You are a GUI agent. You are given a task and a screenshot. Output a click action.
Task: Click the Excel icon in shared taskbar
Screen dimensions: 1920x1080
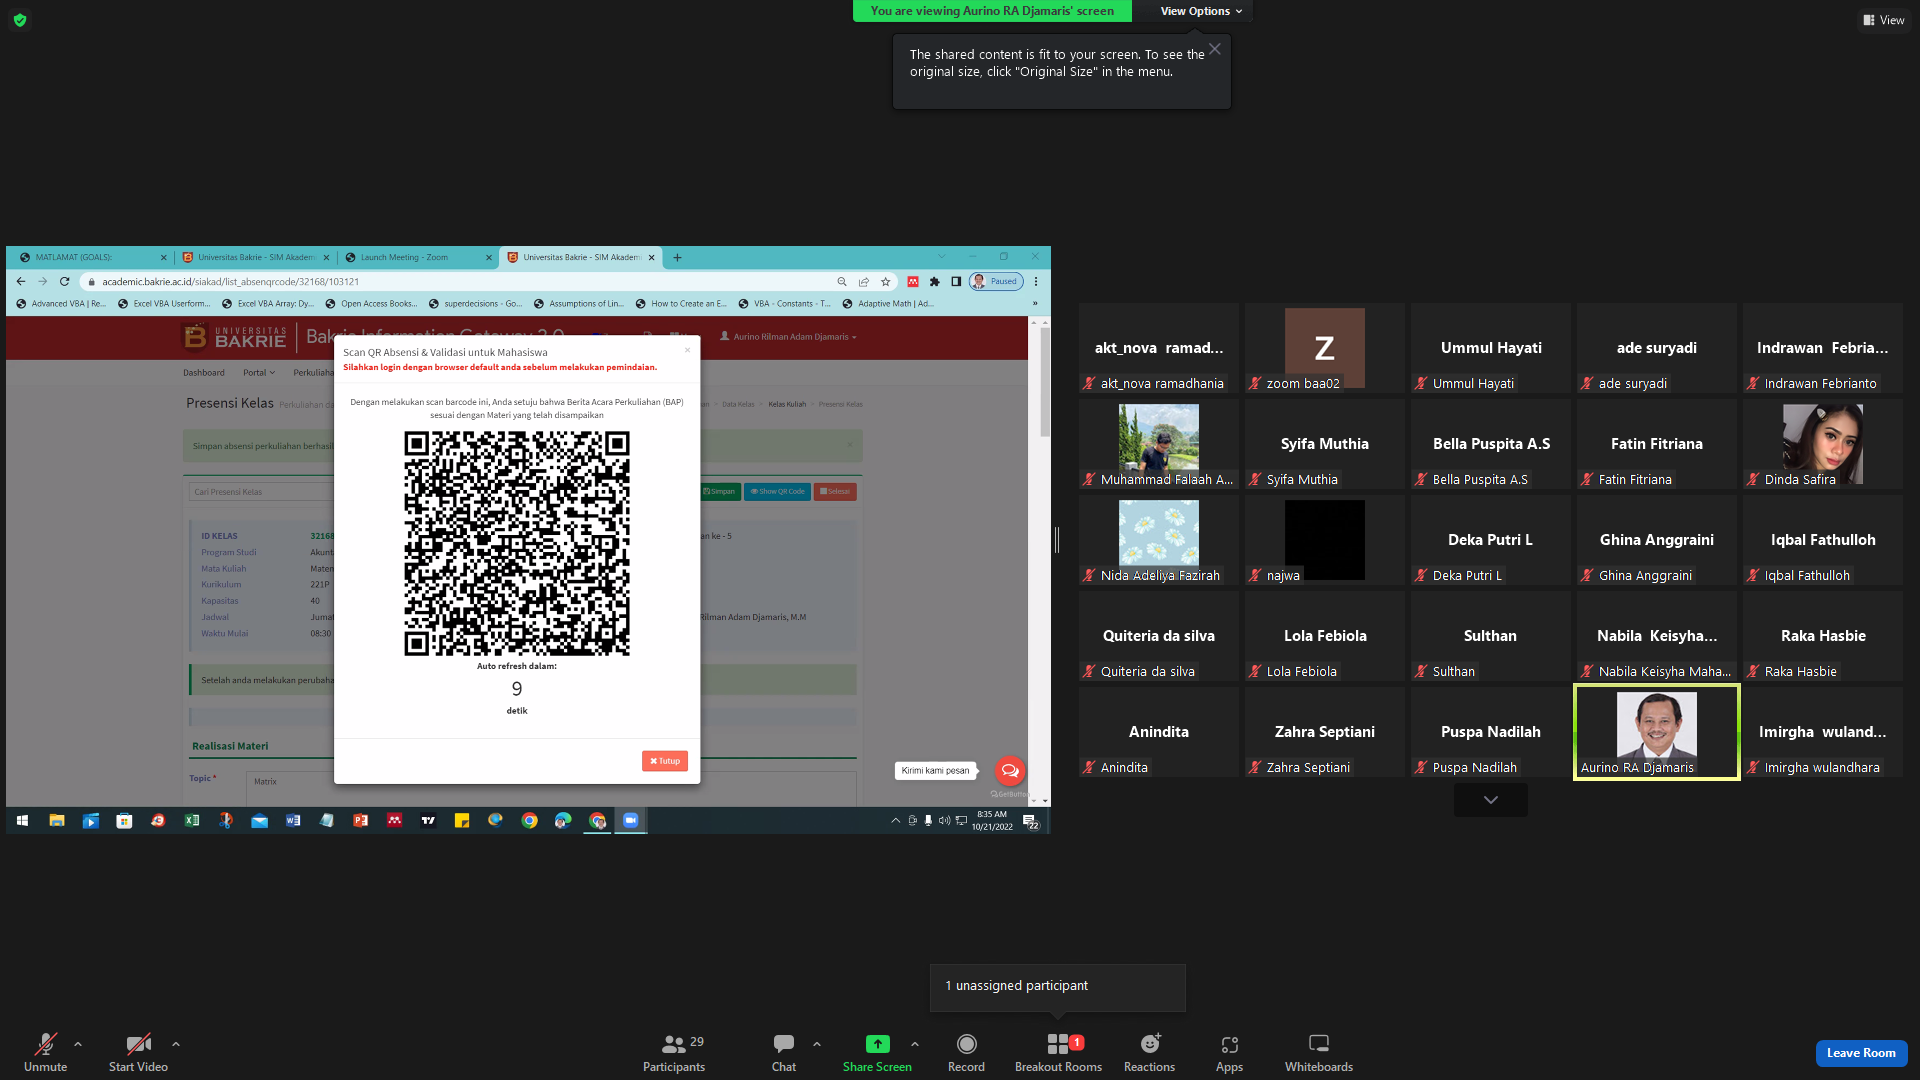point(191,820)
